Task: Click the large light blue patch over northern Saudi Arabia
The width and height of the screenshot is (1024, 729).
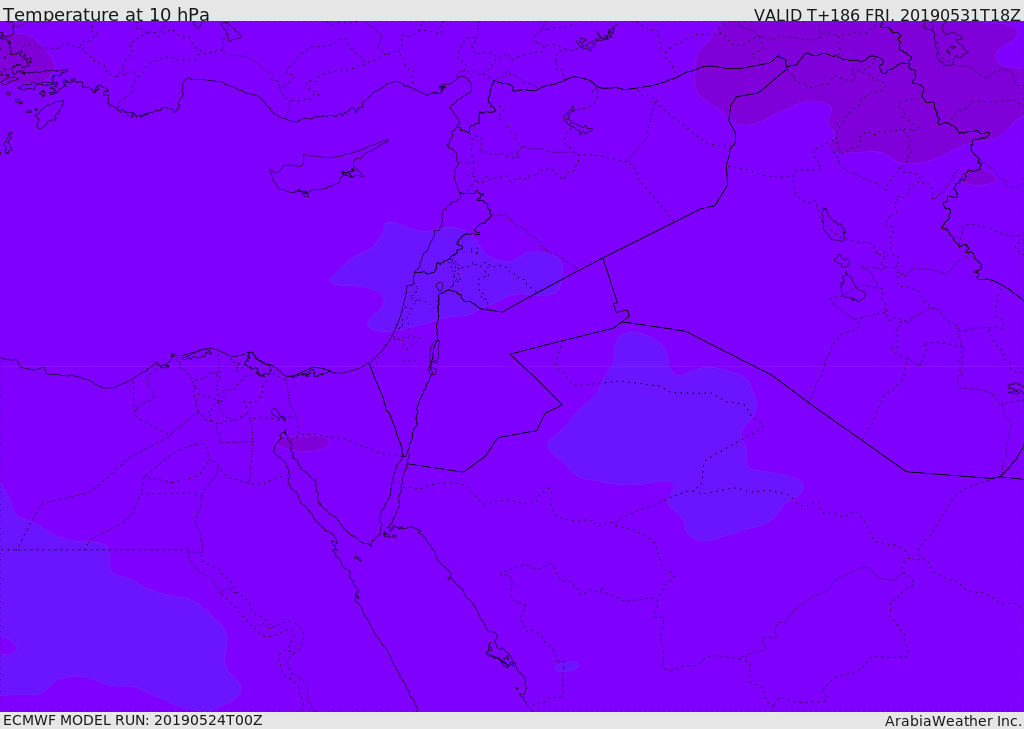Action: coord(673,438)
